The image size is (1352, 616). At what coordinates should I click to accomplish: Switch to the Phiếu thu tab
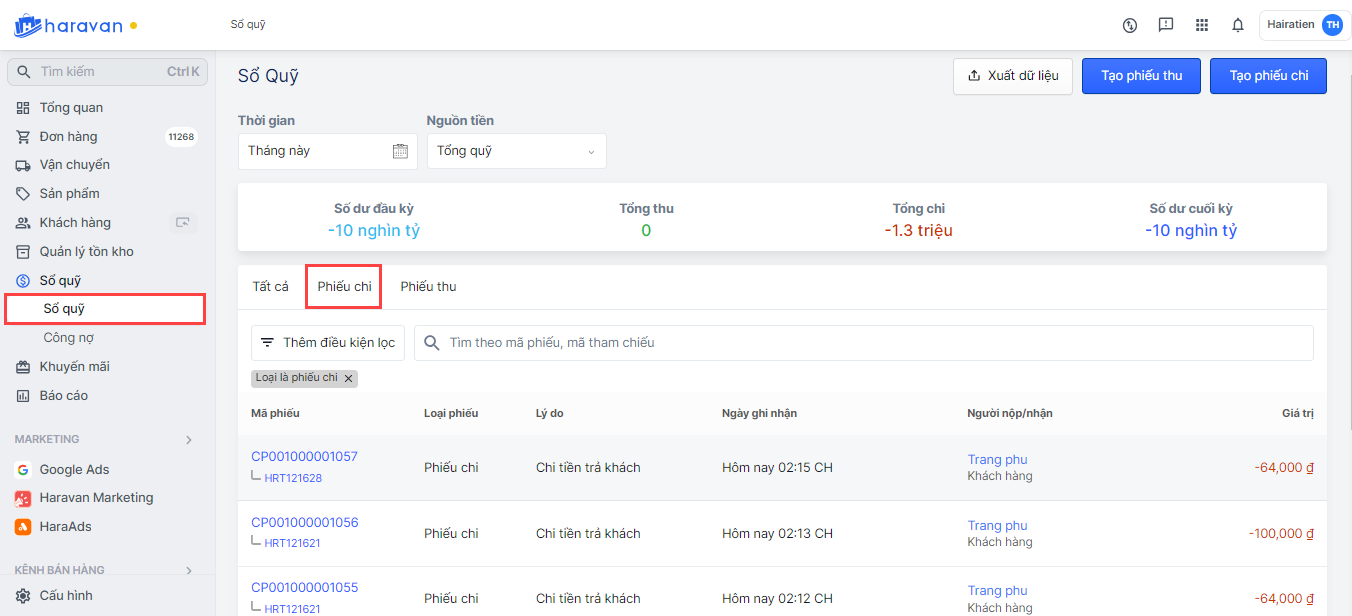[428, 287]
